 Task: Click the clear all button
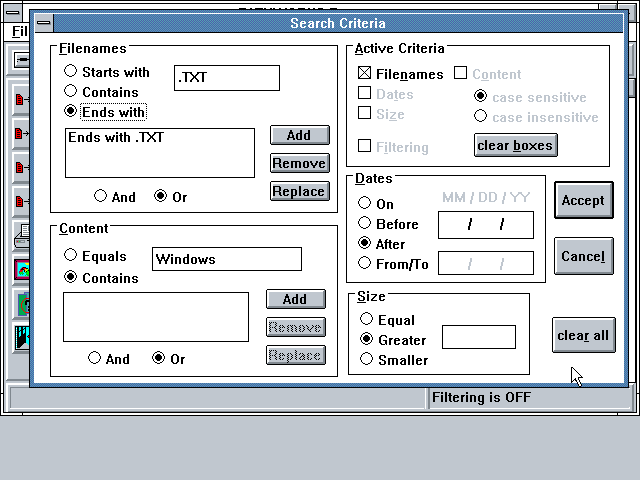pos(584,335)
